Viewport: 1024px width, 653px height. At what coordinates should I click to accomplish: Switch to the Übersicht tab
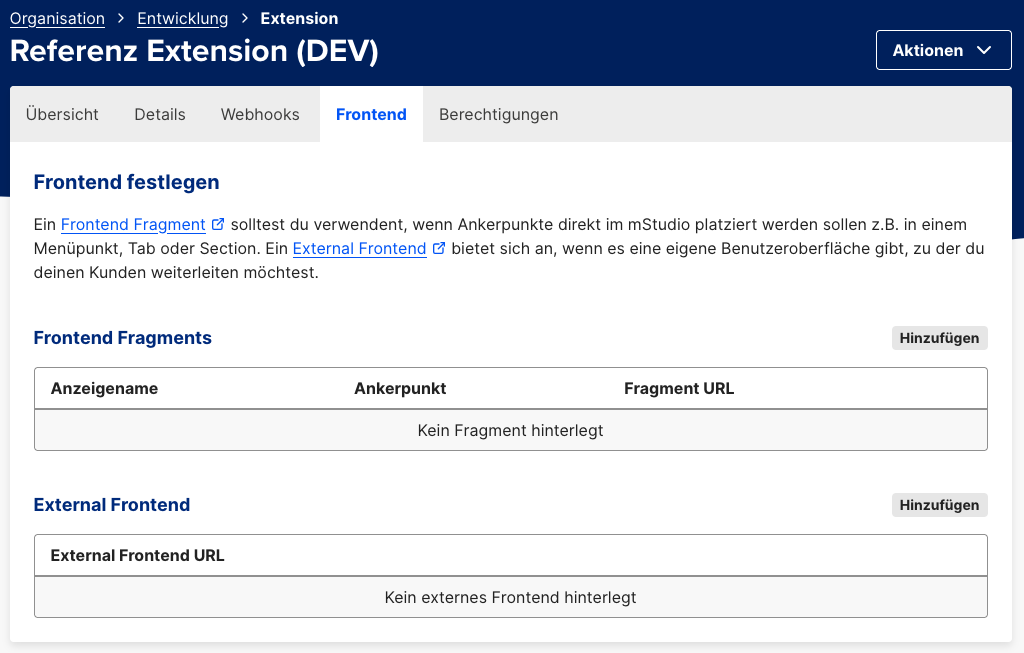[62, 114]
